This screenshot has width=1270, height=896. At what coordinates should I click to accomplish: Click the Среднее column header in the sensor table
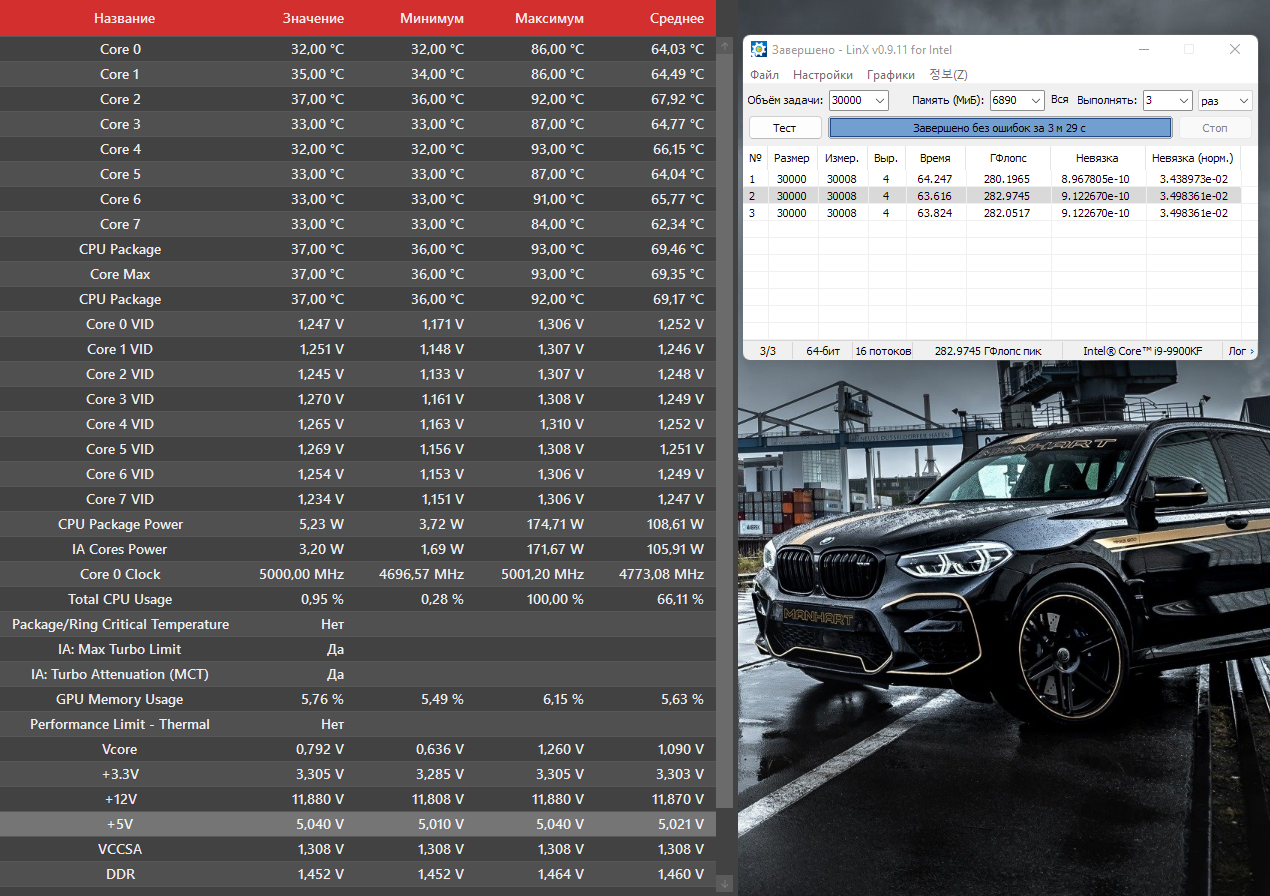(x=677, y=18)
